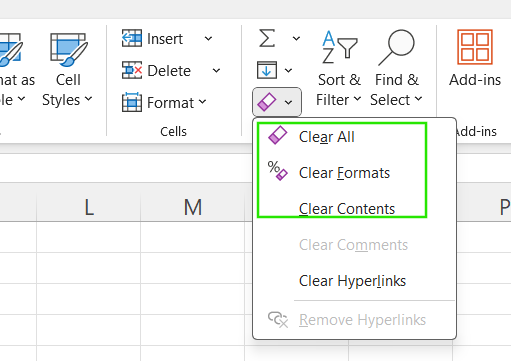Click the Format icon in Cells group

coord(132,102)
